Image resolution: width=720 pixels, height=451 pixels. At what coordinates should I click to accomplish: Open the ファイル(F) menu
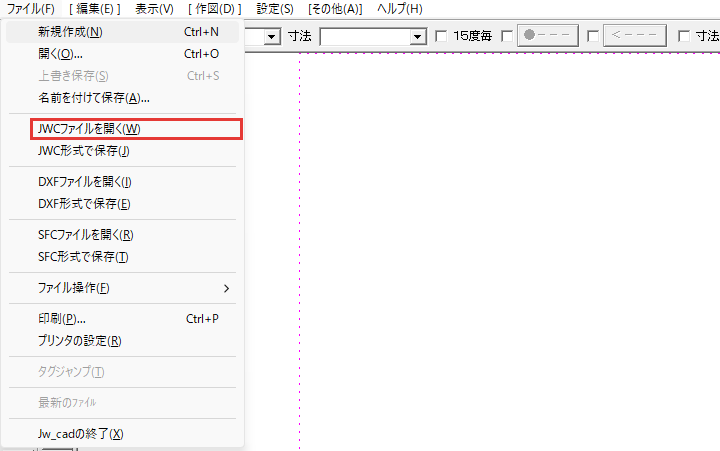click(30, 9)
